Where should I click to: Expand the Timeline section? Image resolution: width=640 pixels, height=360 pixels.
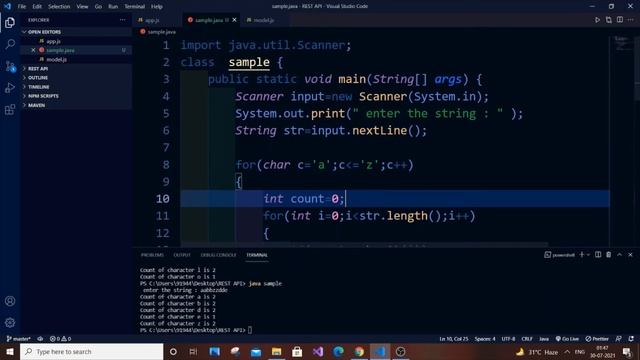[76, 87]
